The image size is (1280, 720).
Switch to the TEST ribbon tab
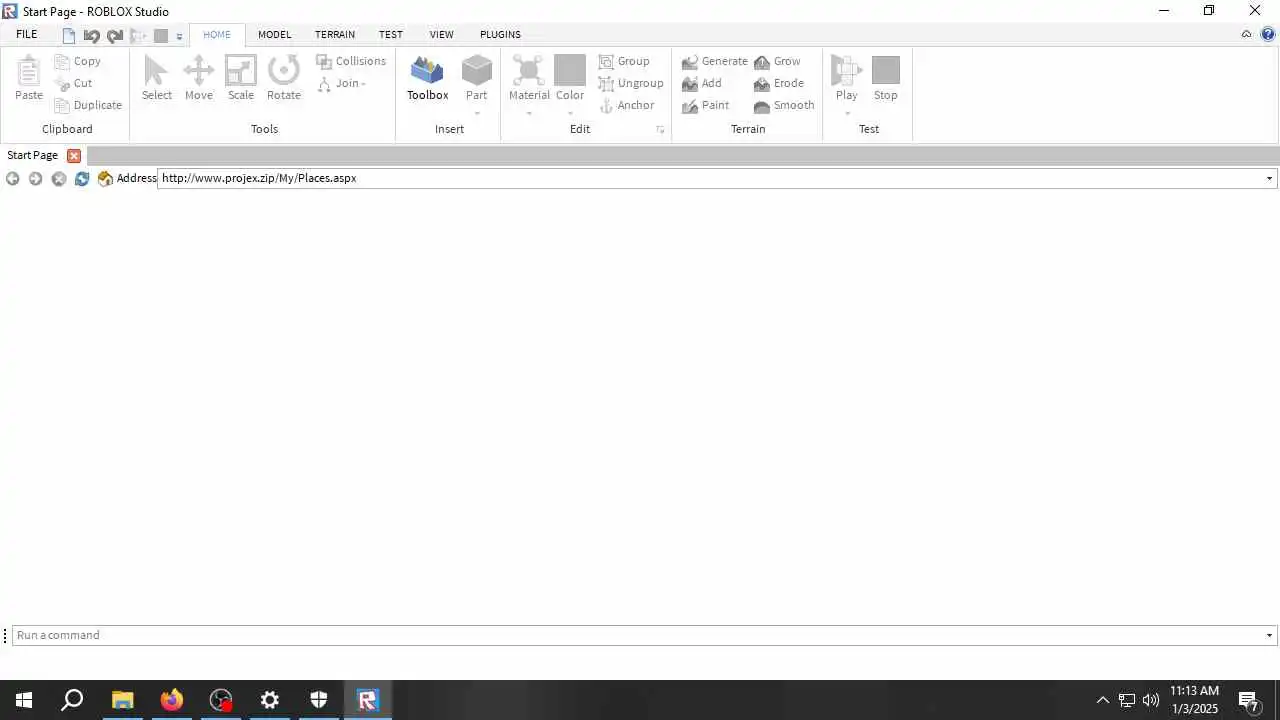391,34
